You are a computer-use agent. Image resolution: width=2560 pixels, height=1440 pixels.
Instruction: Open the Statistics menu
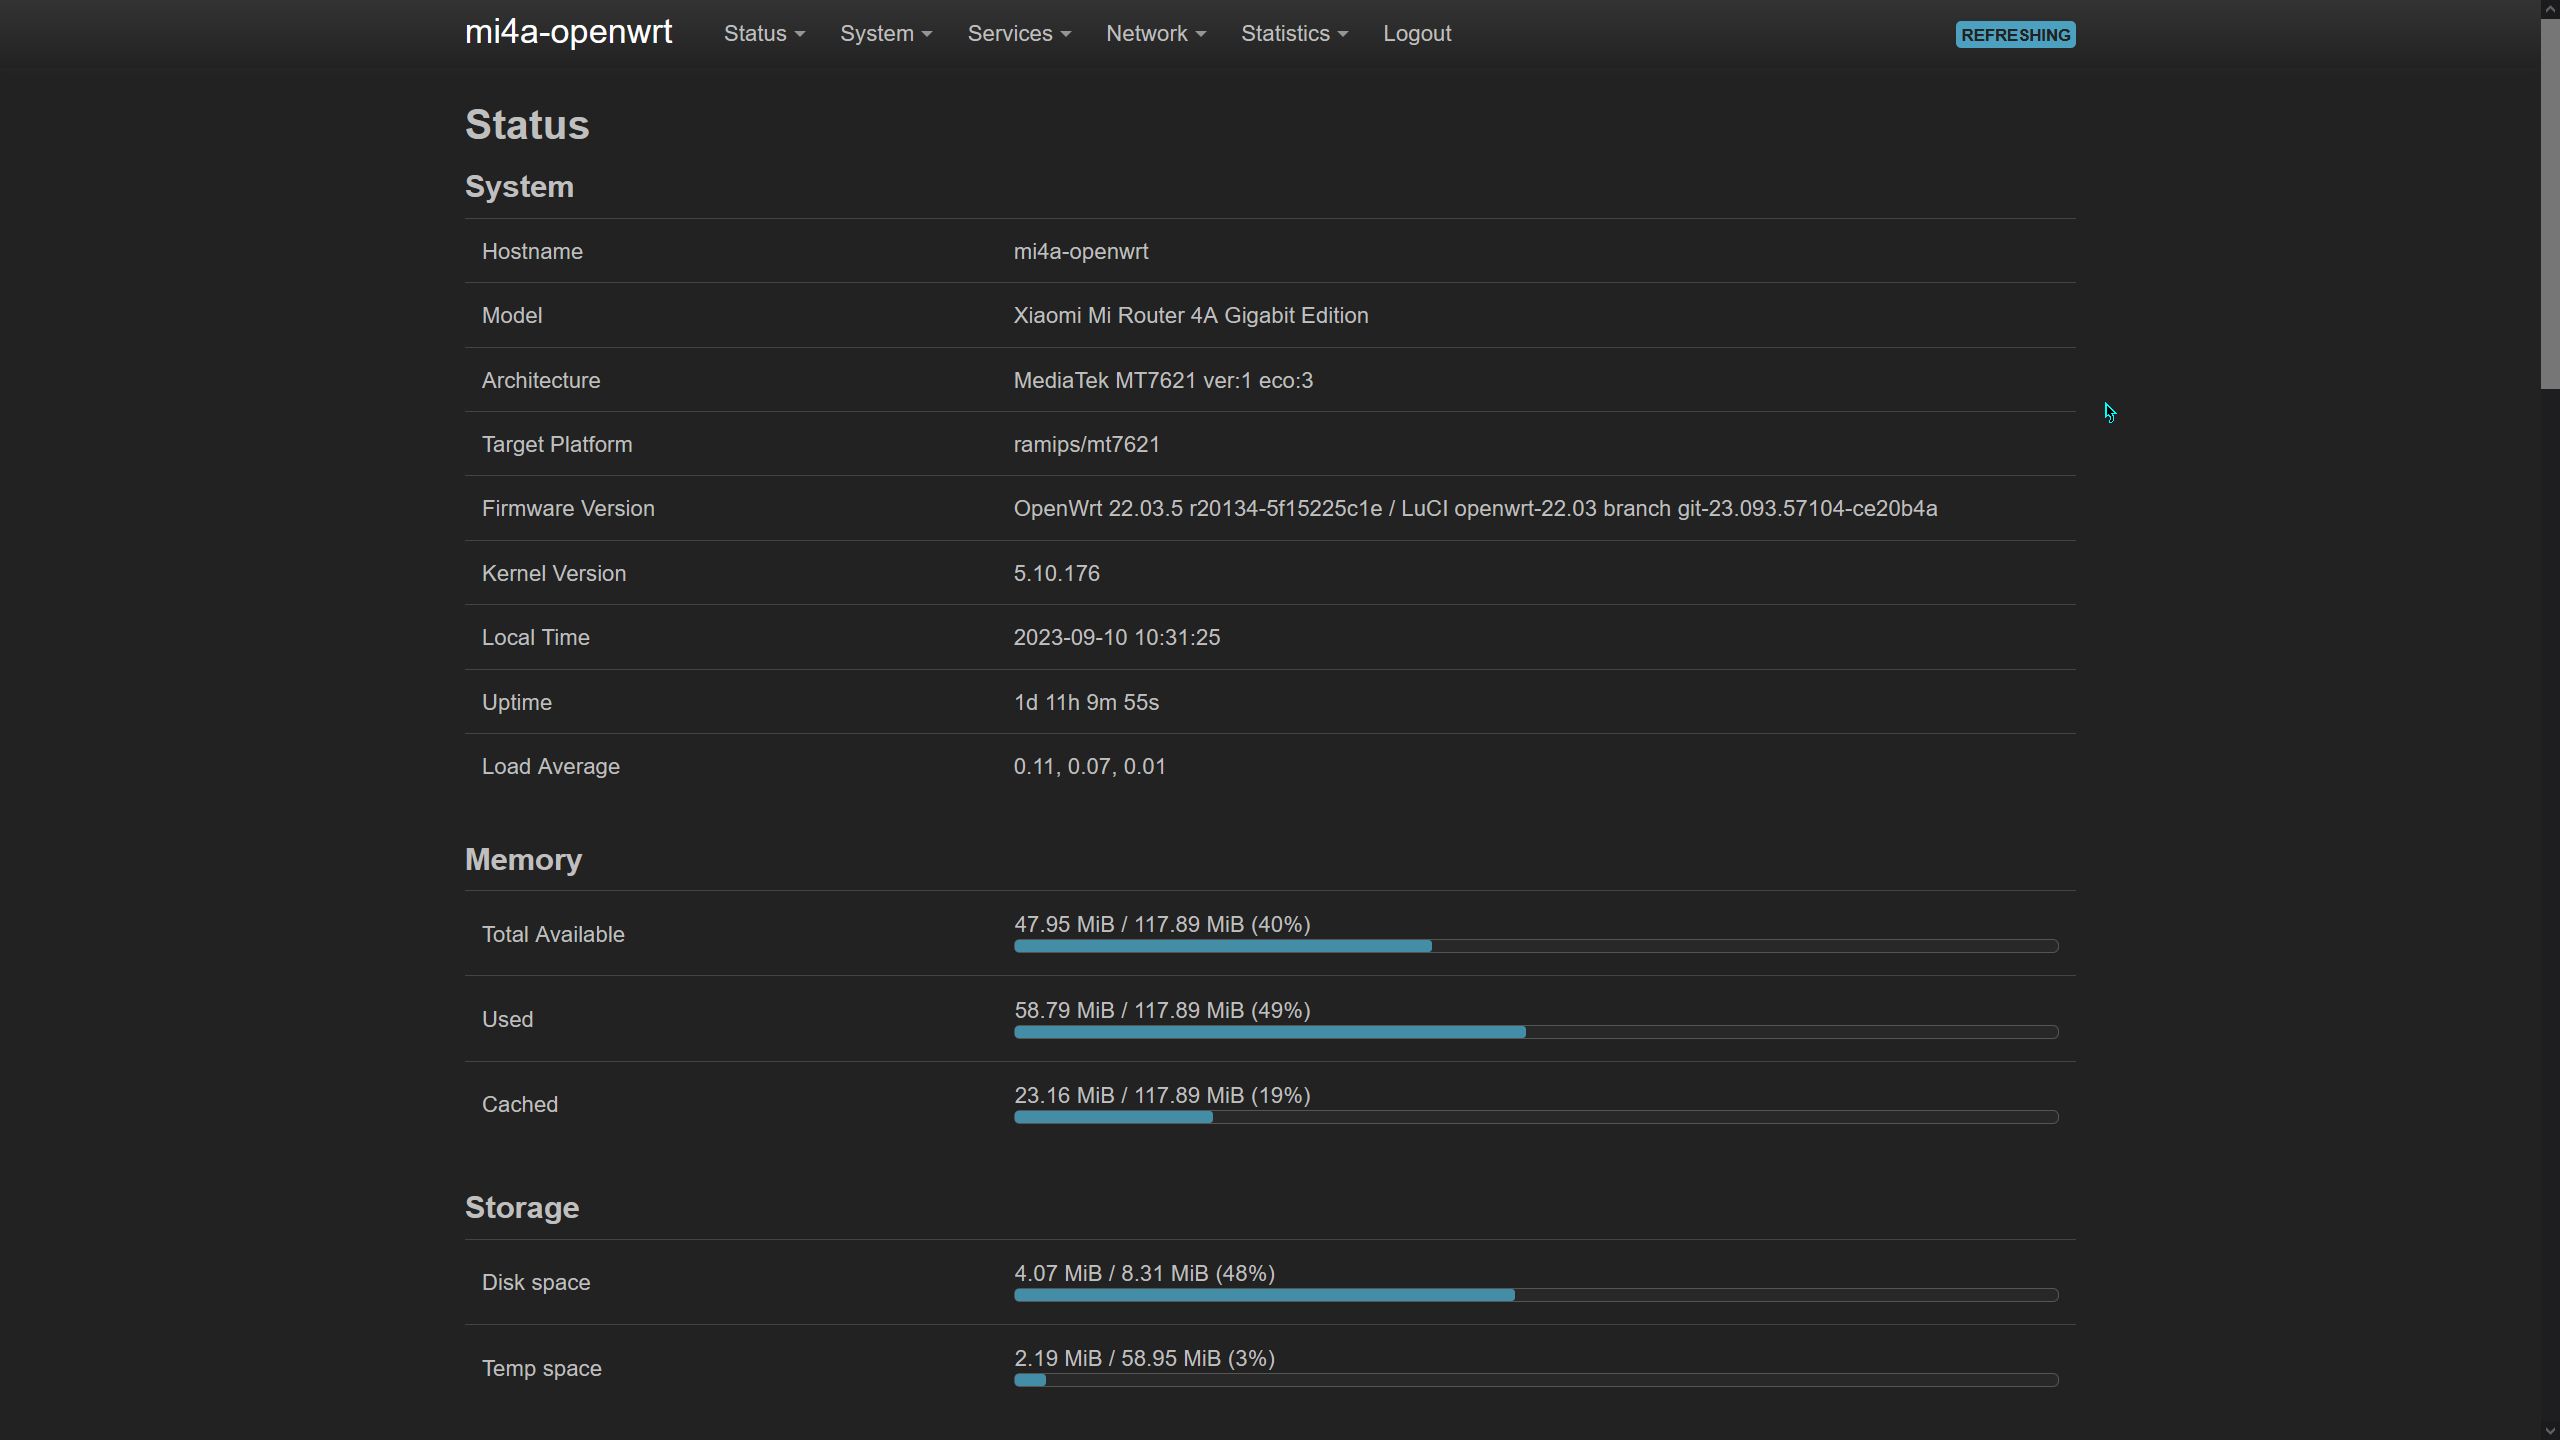pyautogui.click(x=1294, y=34)
